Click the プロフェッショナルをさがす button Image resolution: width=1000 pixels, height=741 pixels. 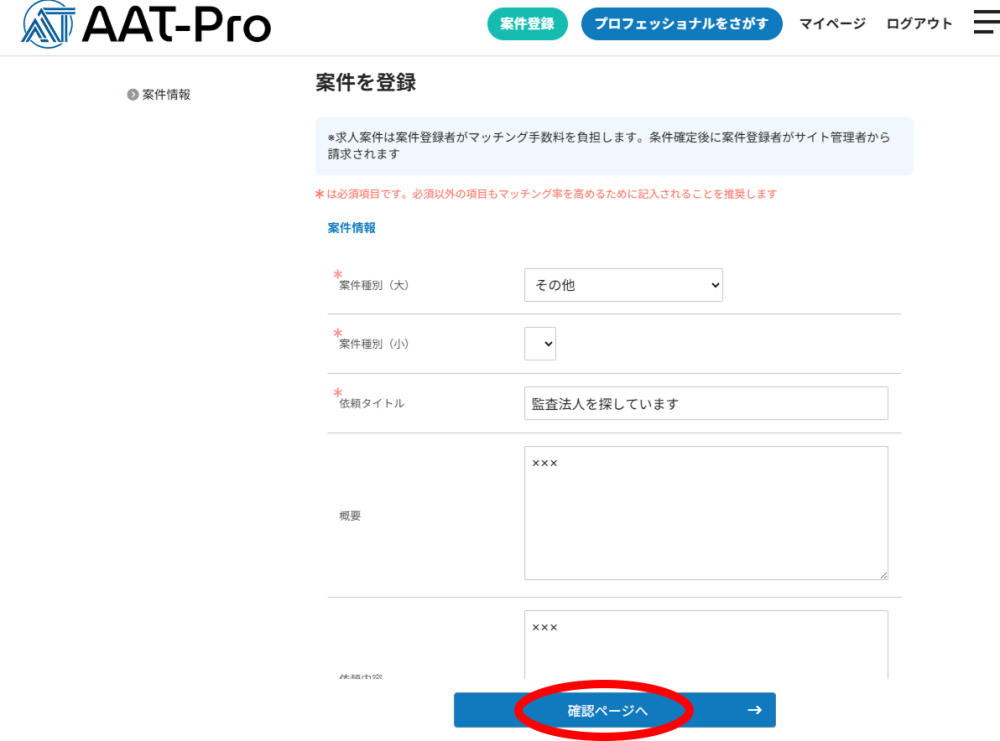pyautogui.click(x=681, y=24)
